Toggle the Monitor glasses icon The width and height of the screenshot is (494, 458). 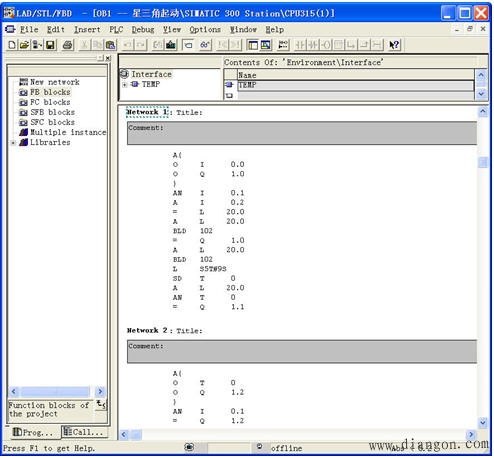[x=205, y=45]
